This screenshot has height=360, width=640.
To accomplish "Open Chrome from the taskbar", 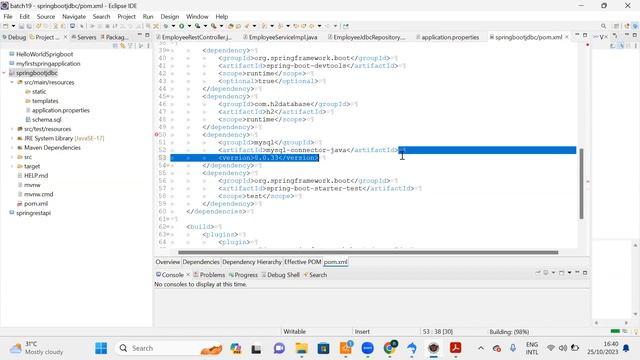I will click(390, 348).
